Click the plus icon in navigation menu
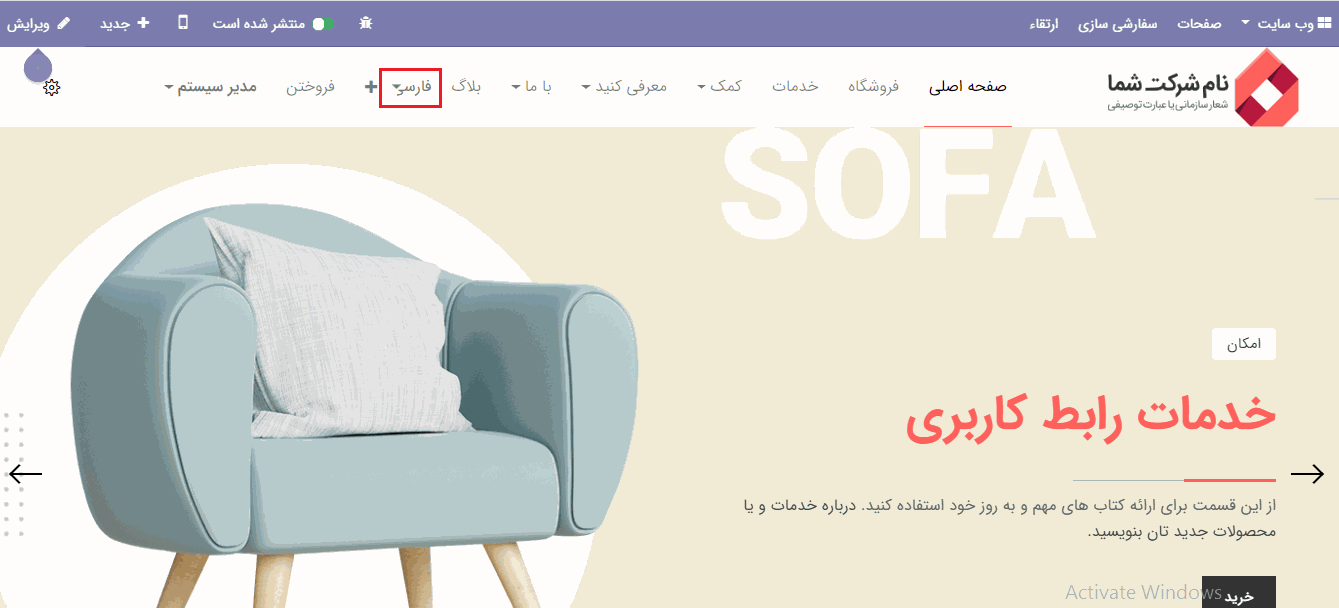Screen dimensions: 1339x608 click(371, 87)
